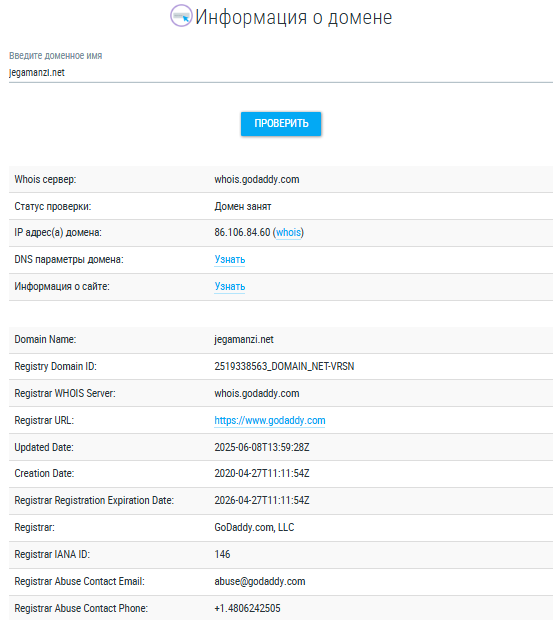Click the Expiration Date value 2026-04-27
This screenshot has width=559, height=620.
click(x=262, y=501)
